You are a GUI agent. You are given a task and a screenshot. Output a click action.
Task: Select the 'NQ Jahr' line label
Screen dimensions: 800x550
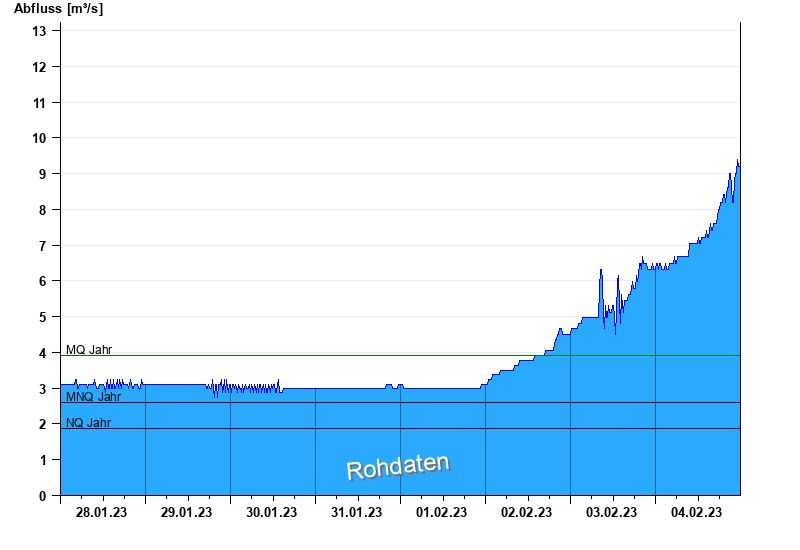(x=88, y=422)
